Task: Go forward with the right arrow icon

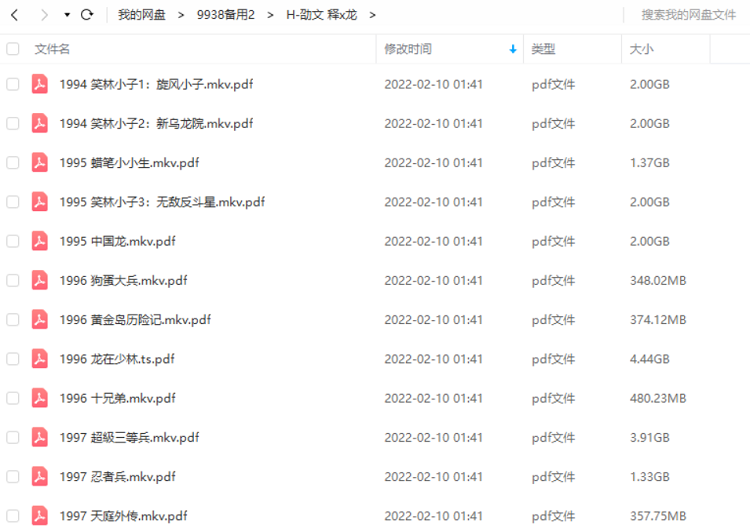Action: (44, 15)
